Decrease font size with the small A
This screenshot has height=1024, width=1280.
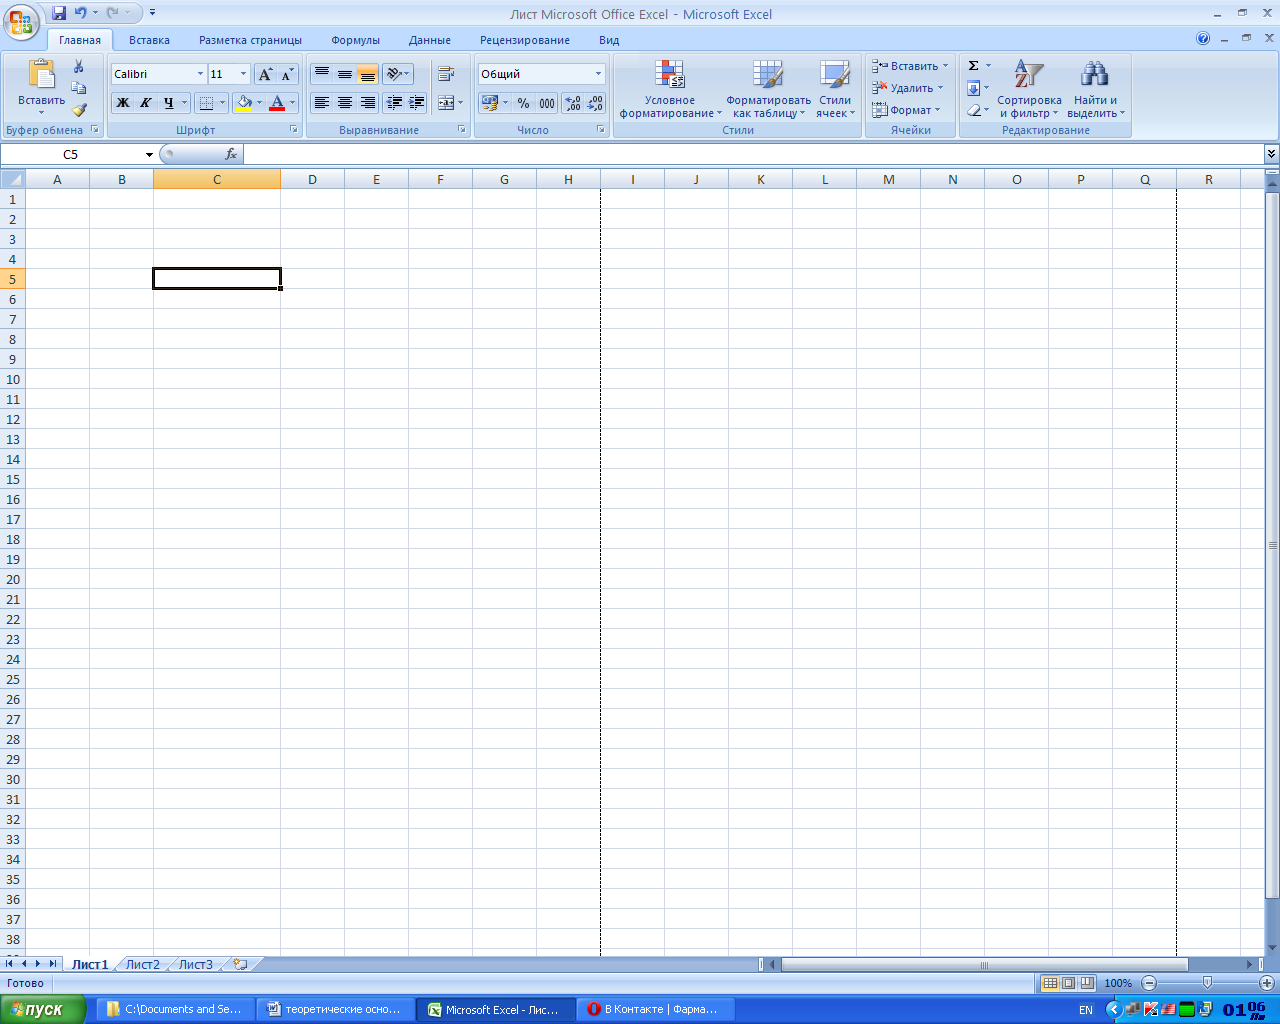(287, 74)
